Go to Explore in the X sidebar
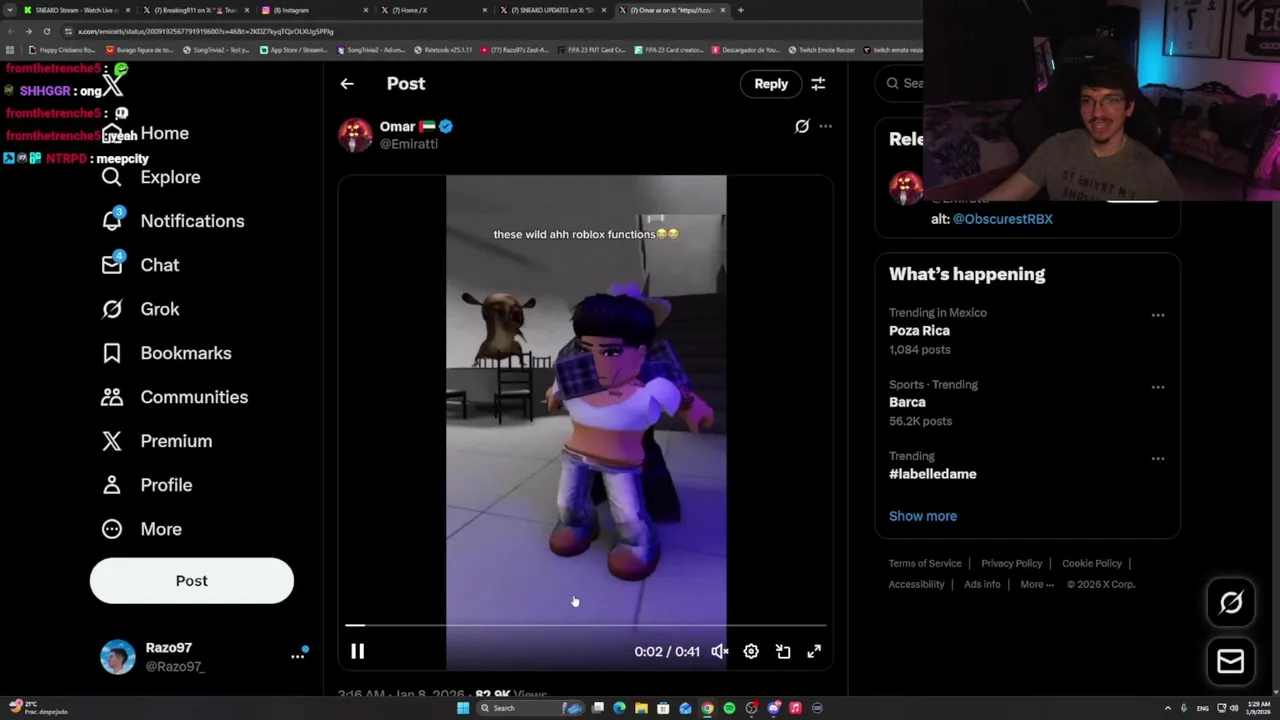1280x720 pixels. tap(150, 177)
